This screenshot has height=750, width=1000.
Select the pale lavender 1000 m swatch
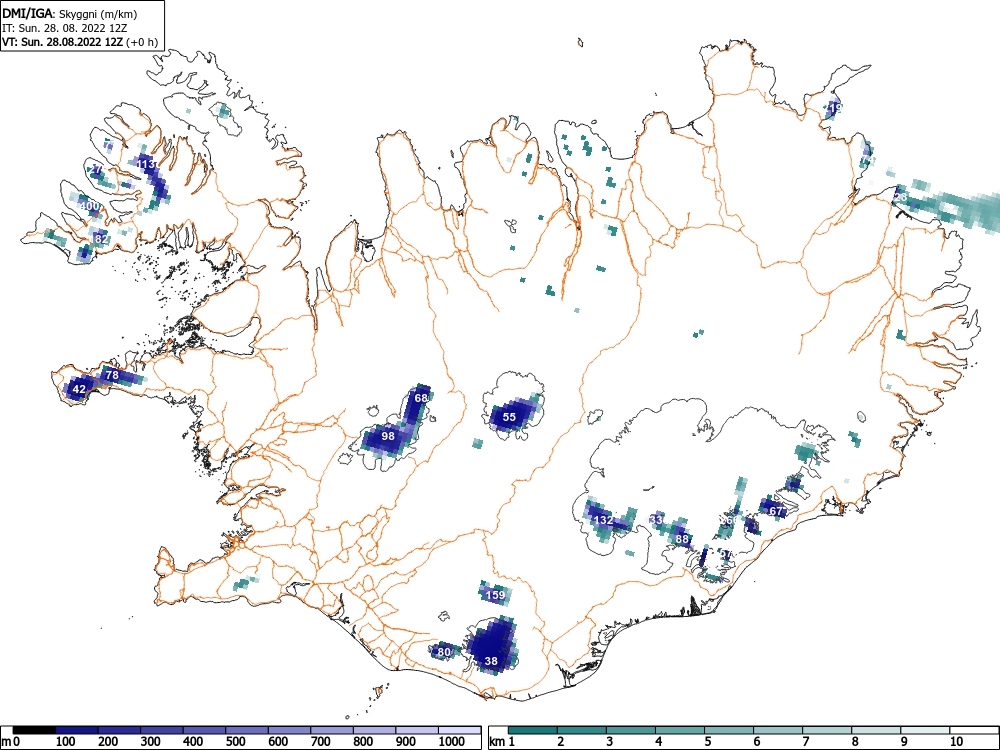460,730
